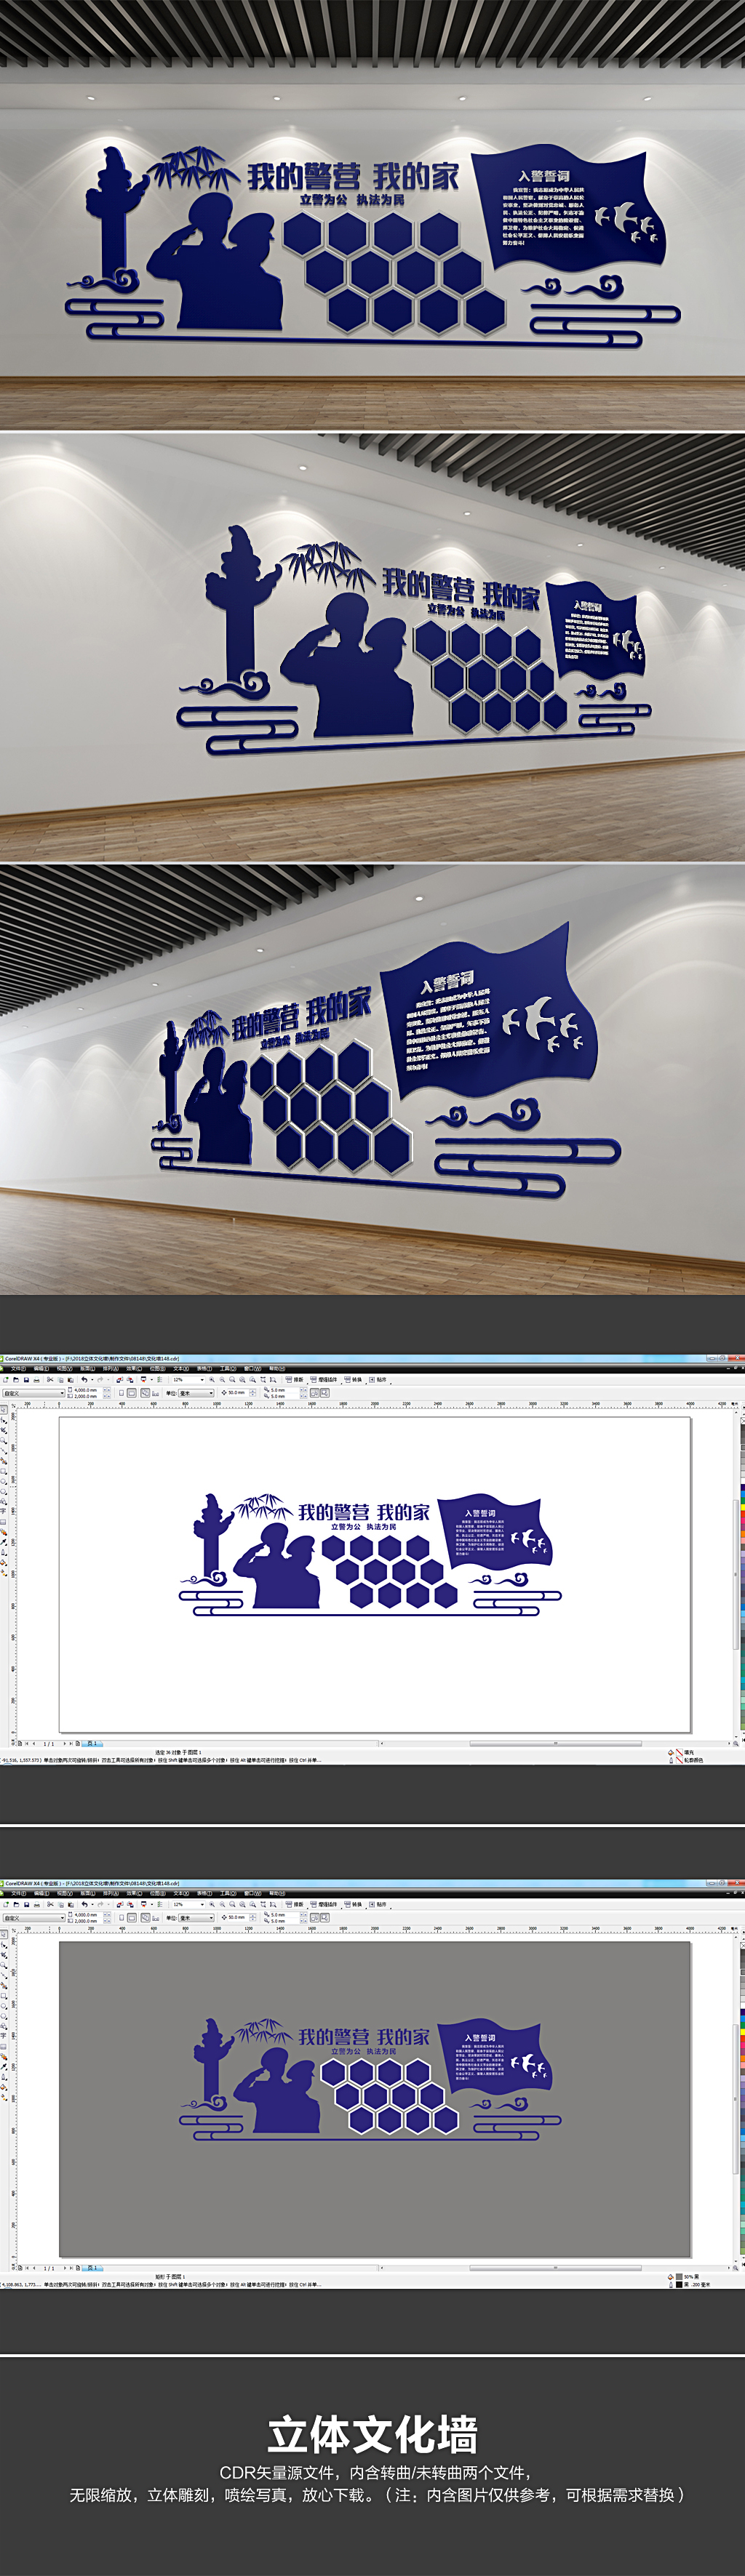Click 增强插件 button in white-canvas window toolbar
745x2576 pixels.
click(x=324, y=1380)
